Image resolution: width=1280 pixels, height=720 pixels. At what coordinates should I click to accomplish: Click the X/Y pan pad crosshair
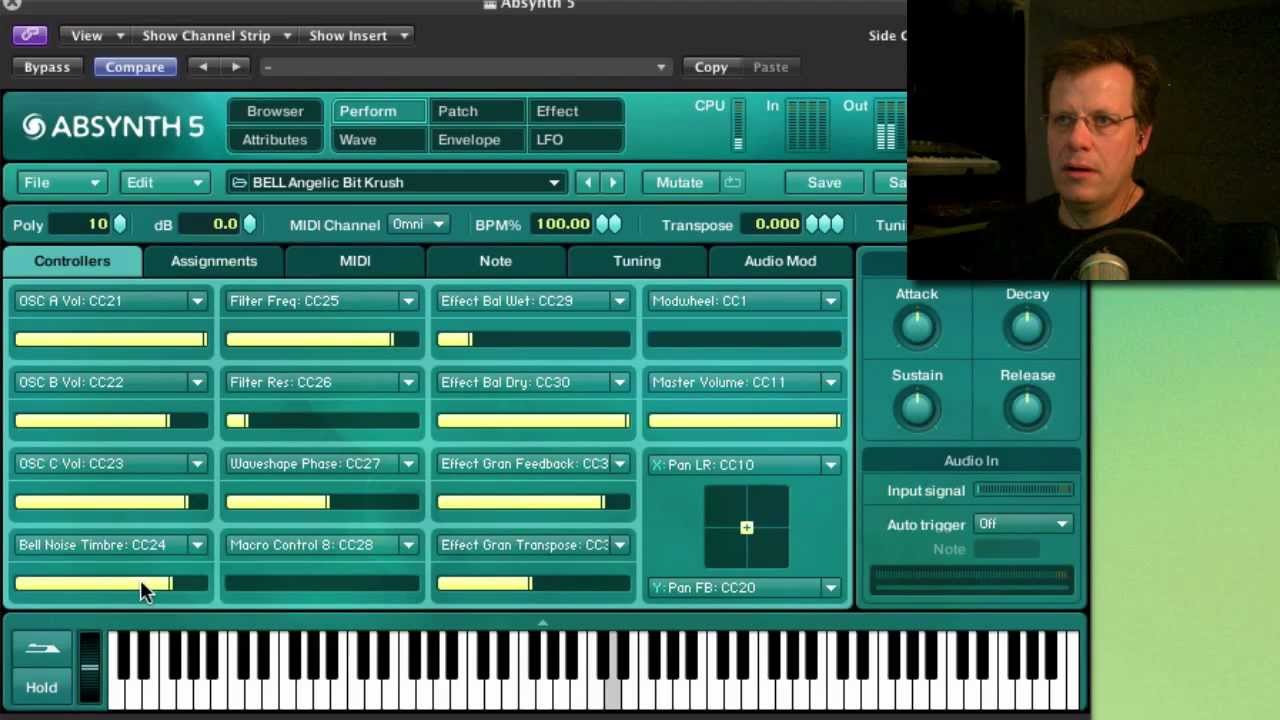pyautogui.click(x=746, y=527)
